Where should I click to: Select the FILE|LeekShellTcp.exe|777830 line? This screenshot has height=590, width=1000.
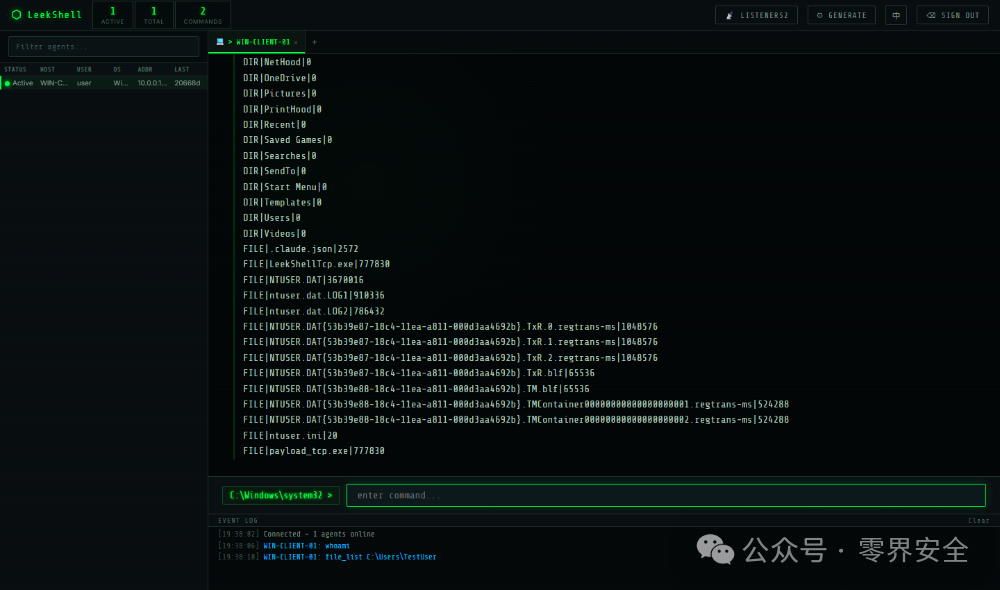click(316, 264)
